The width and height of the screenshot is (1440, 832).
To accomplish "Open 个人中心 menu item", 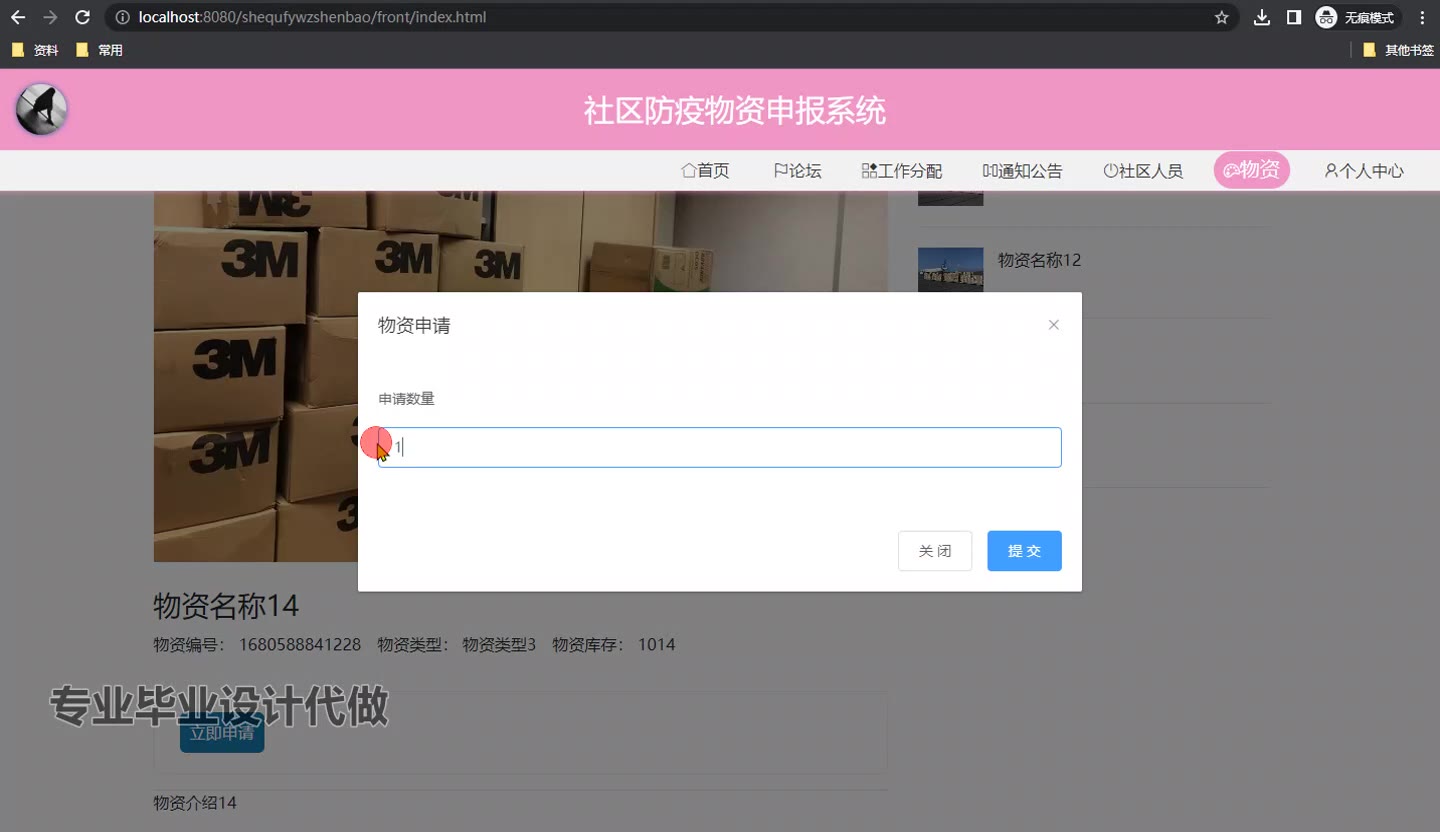I will pos(1364,171).
